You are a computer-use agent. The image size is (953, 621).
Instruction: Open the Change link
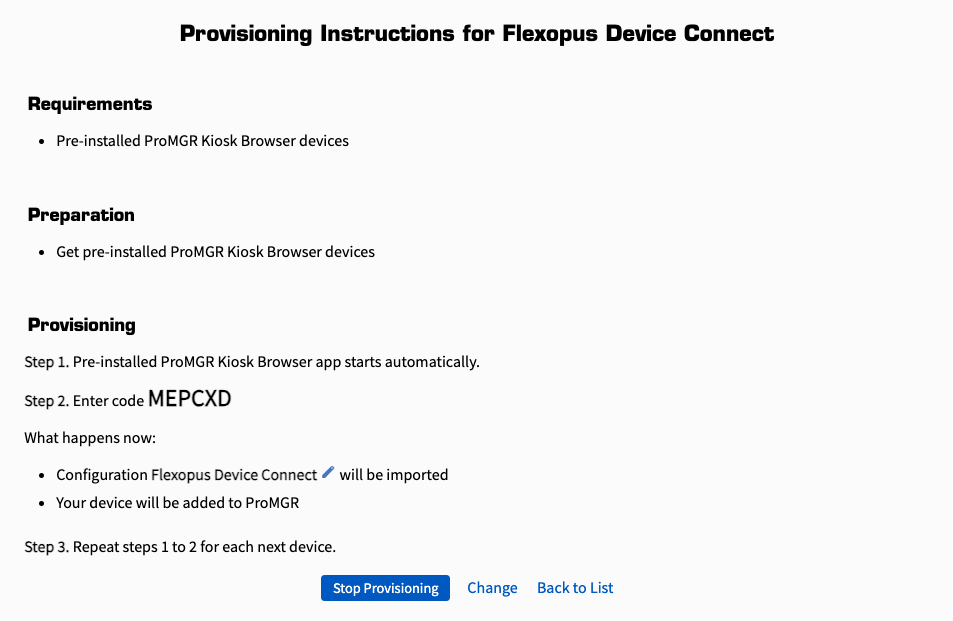coord(492,588)
